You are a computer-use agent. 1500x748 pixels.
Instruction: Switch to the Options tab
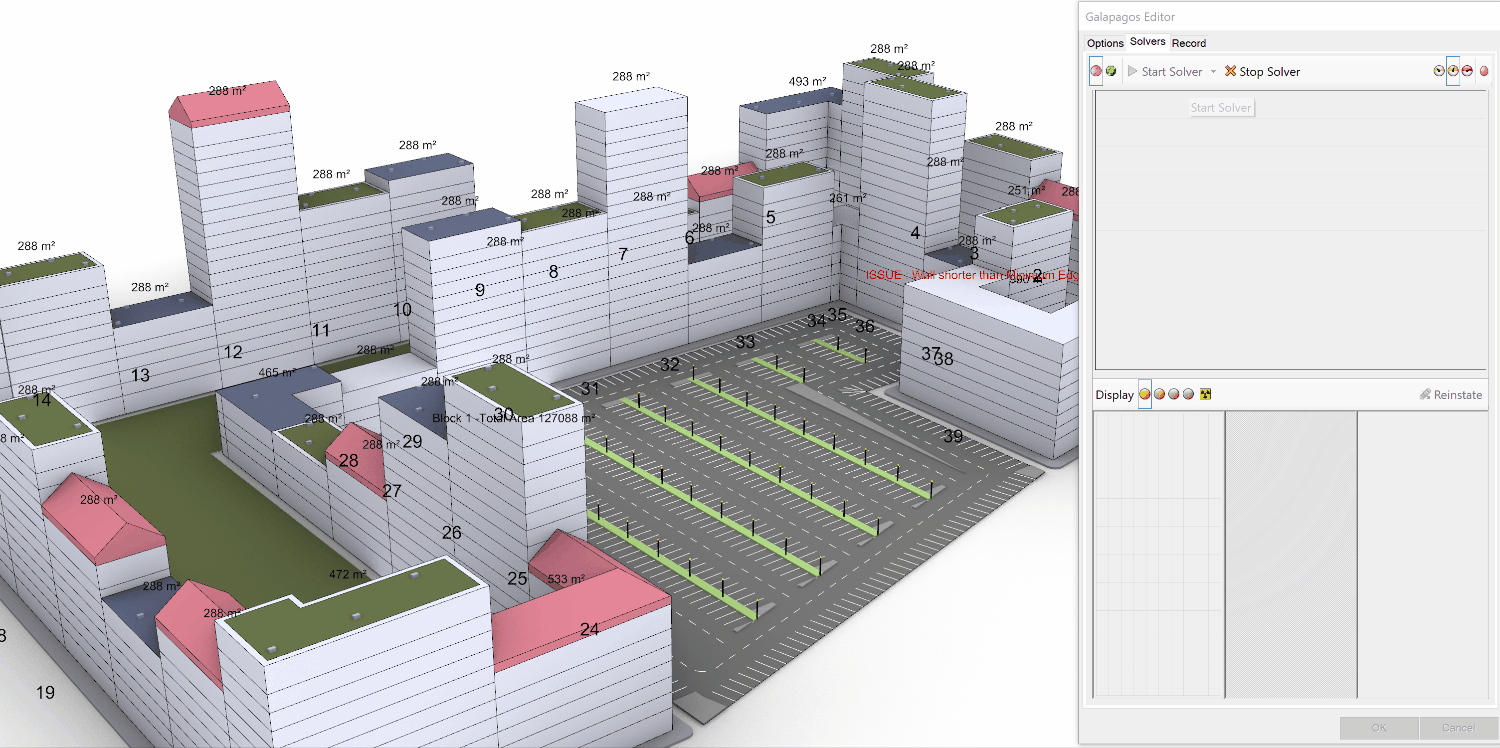1105,43
